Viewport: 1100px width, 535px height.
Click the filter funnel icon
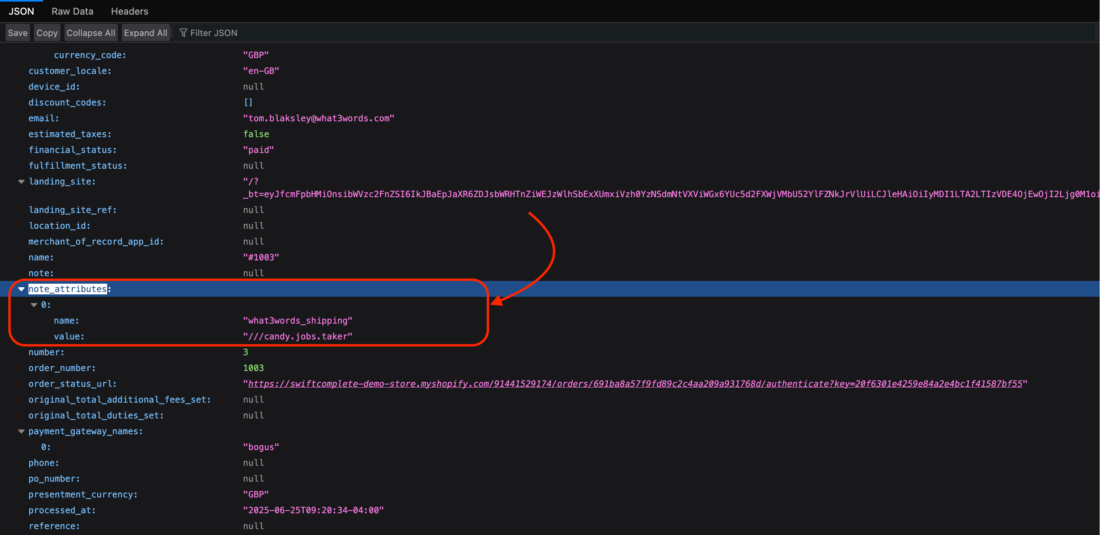[x=183, y=33]
